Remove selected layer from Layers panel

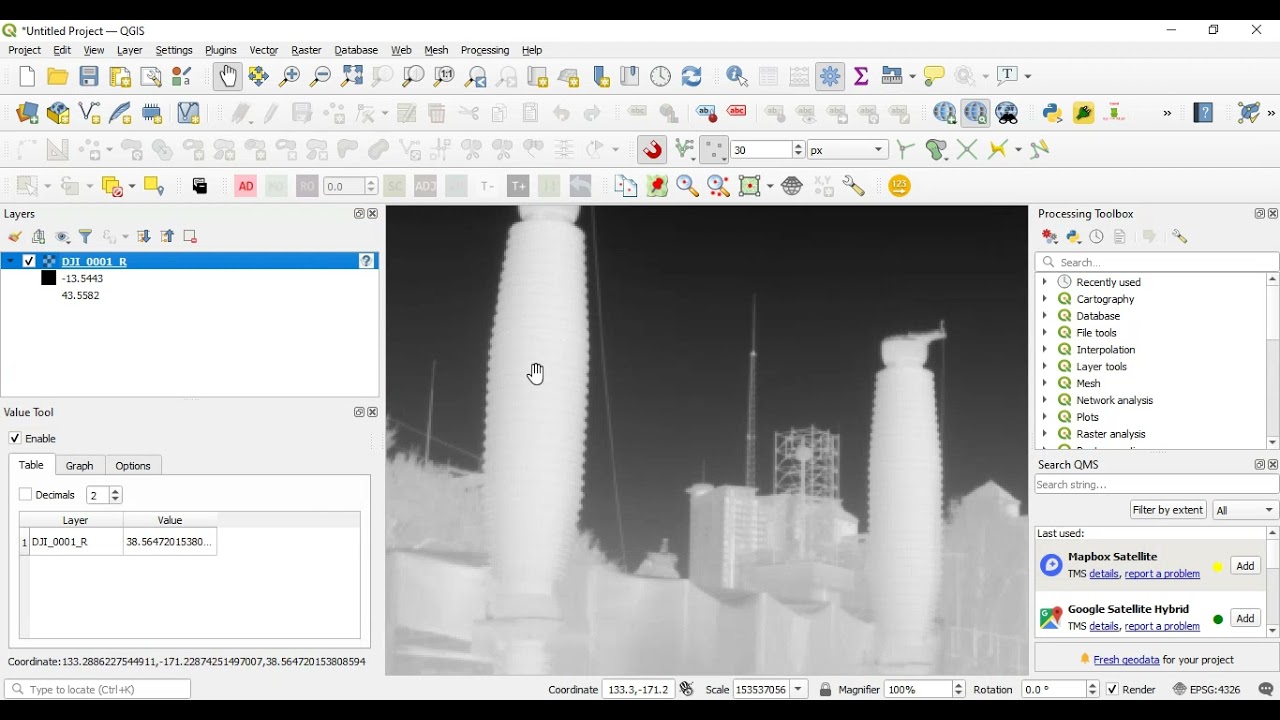coord(190,237)
